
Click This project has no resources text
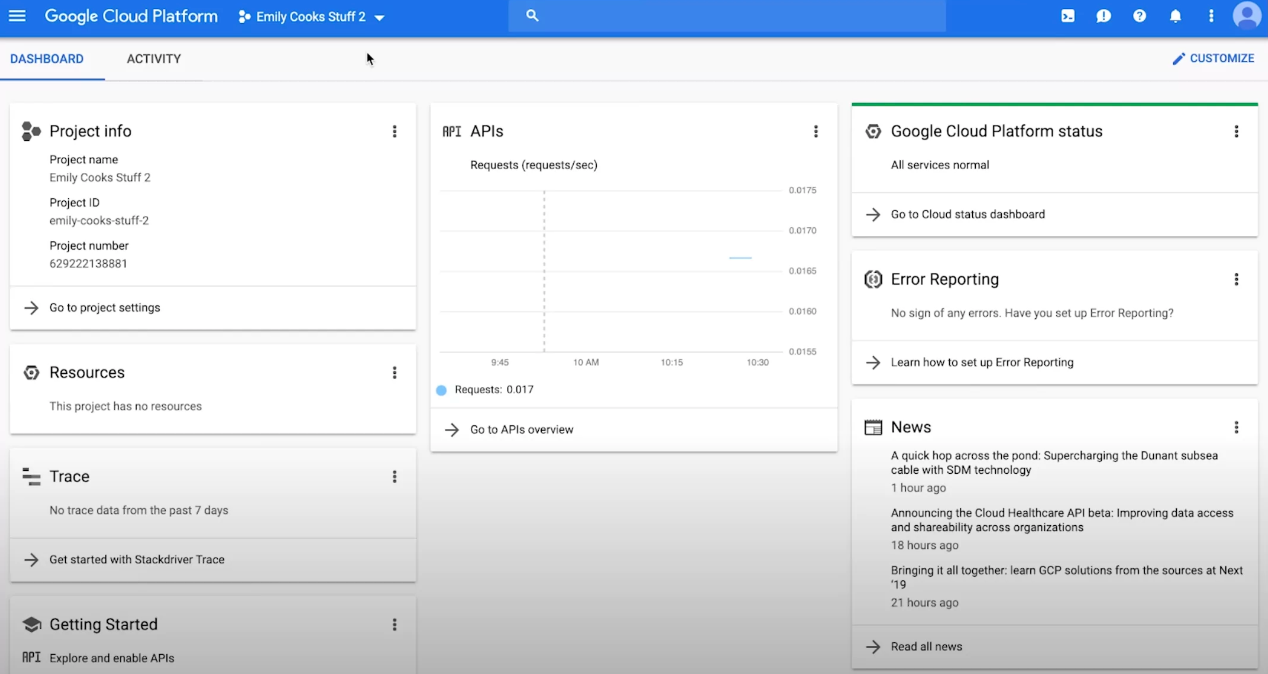tap(126, 407)
